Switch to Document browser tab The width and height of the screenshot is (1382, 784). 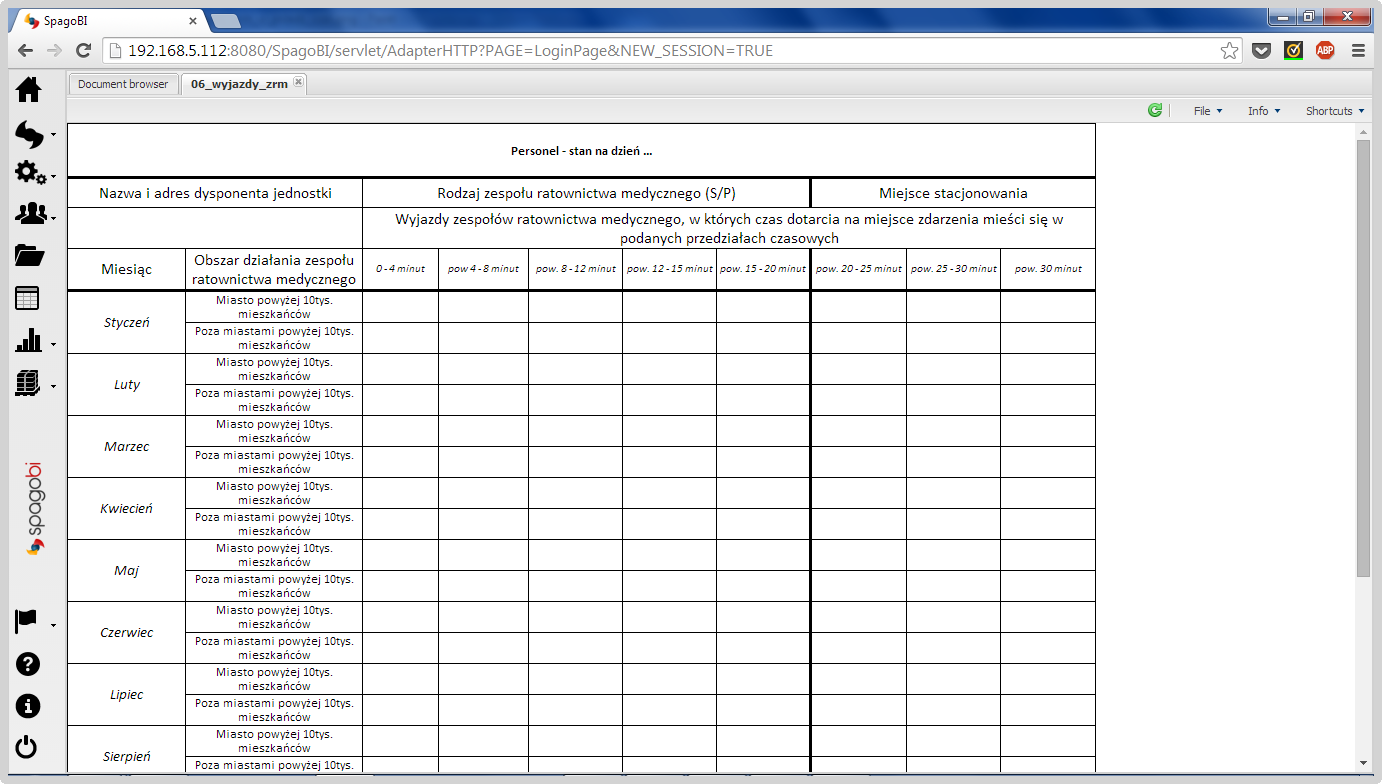(x=123, y=84)
